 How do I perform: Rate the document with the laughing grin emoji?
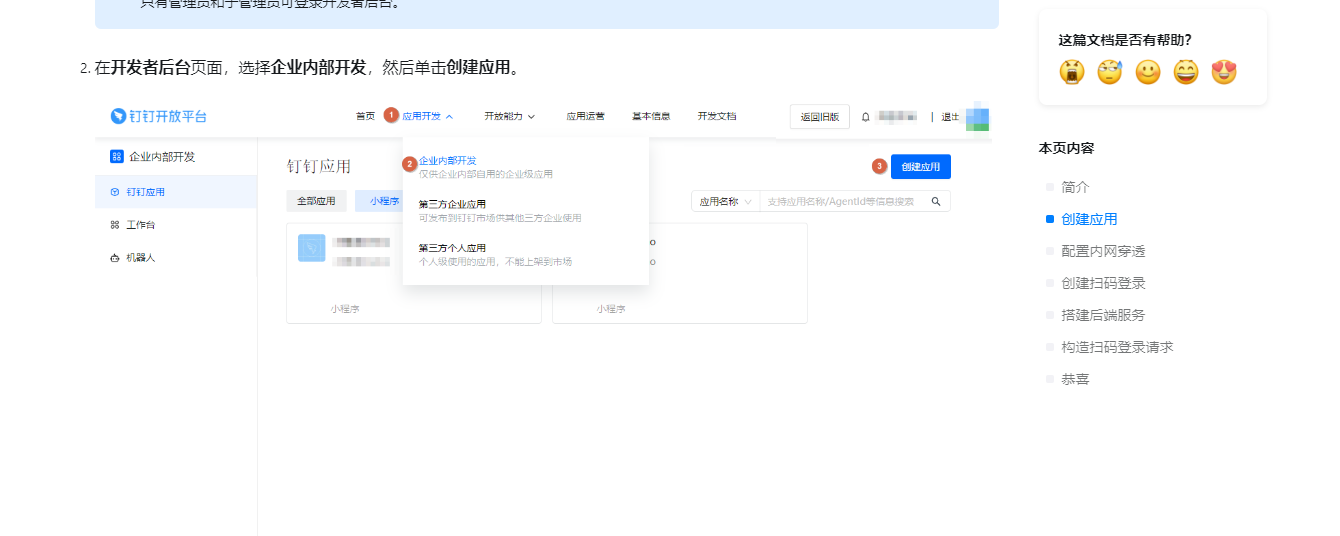1186,72
